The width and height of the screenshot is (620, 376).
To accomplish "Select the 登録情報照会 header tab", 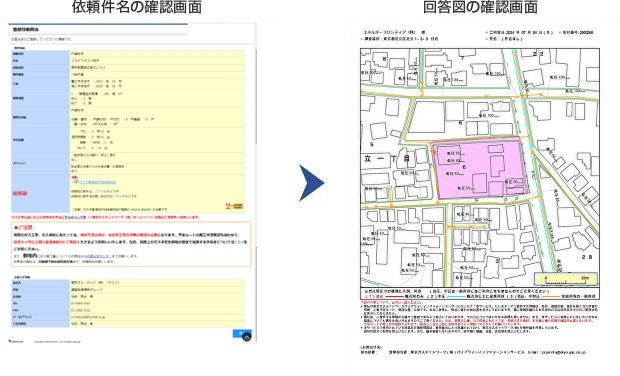I will tap(98, 29).
